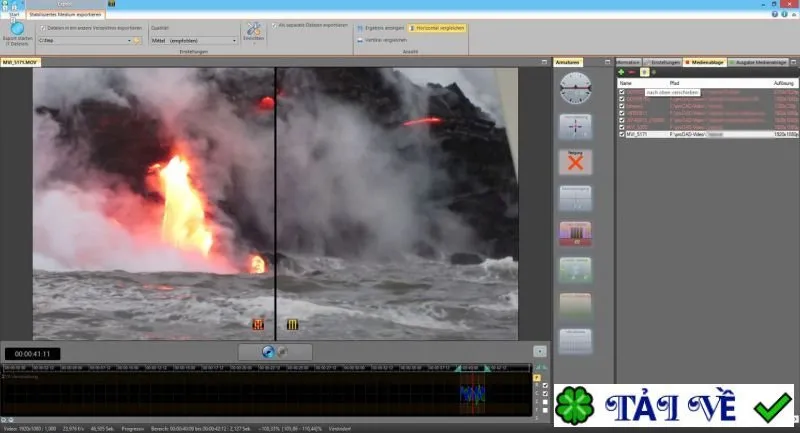
Task: Click the Neigung gauge with orange X
Action: click(576, 162)
